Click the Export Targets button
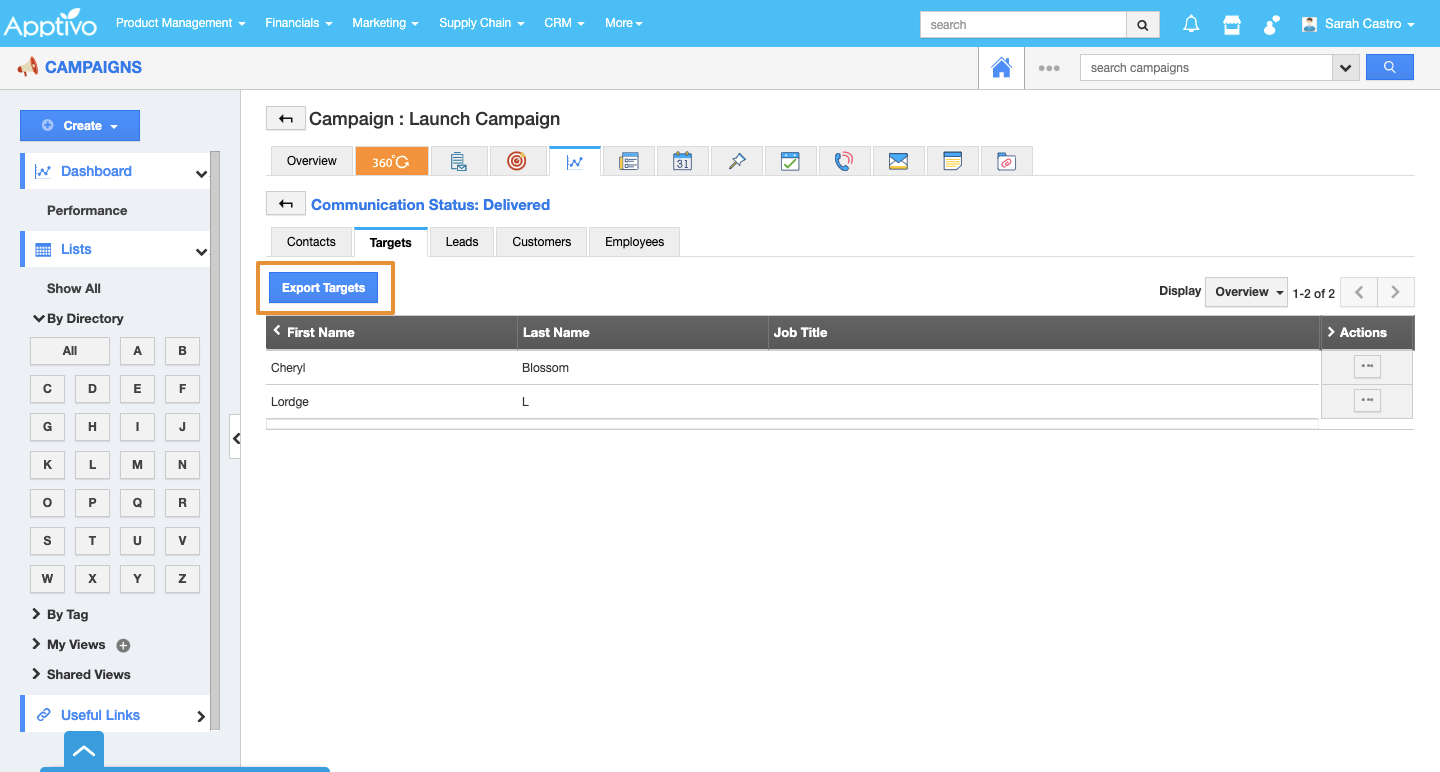The image size is (1440, 772). pyautogui.click(x=323, y=288)
